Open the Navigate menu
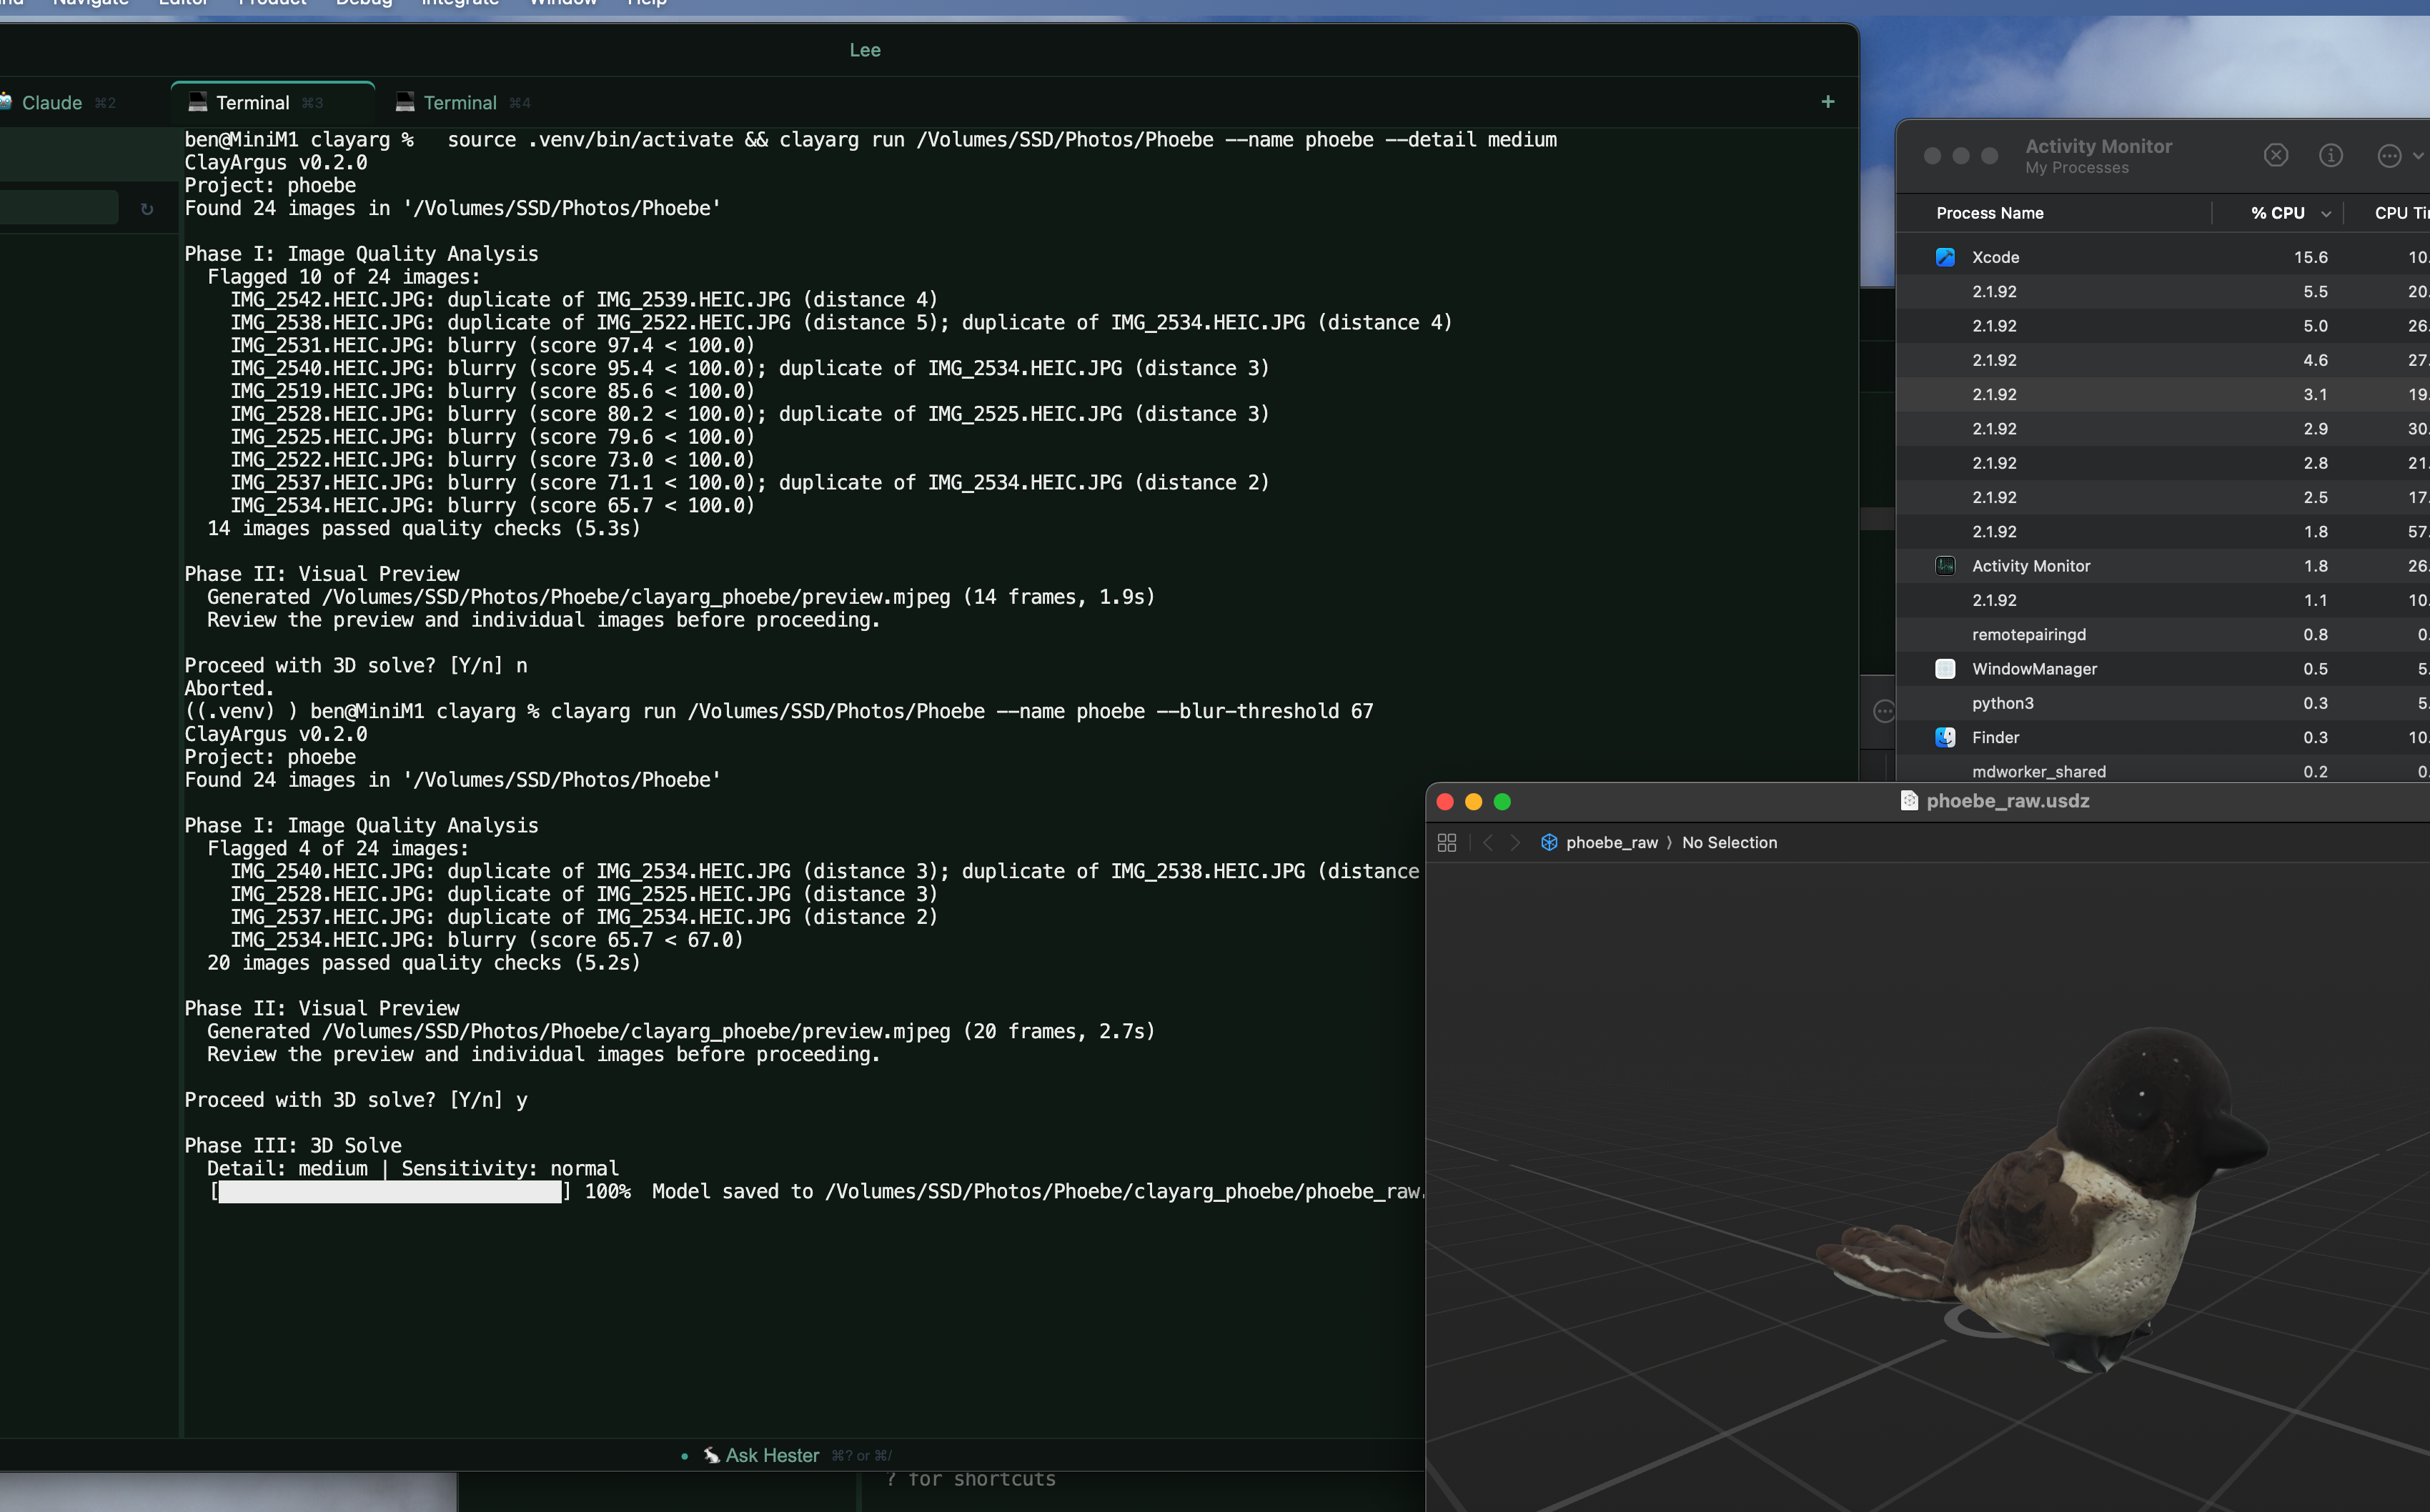The height and width of the screenshot is (1512, 2430). point(90,3)
